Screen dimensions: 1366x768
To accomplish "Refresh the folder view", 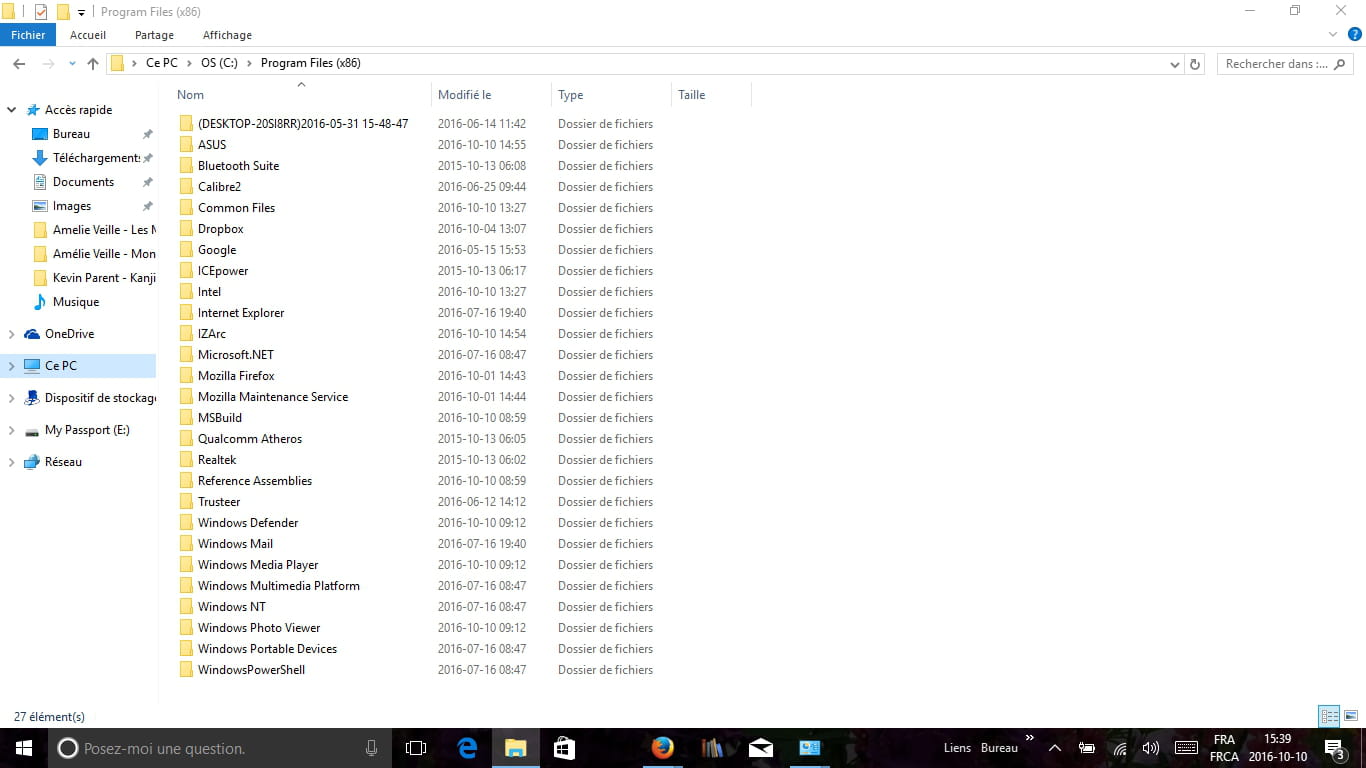I will tap(1194, 64).
